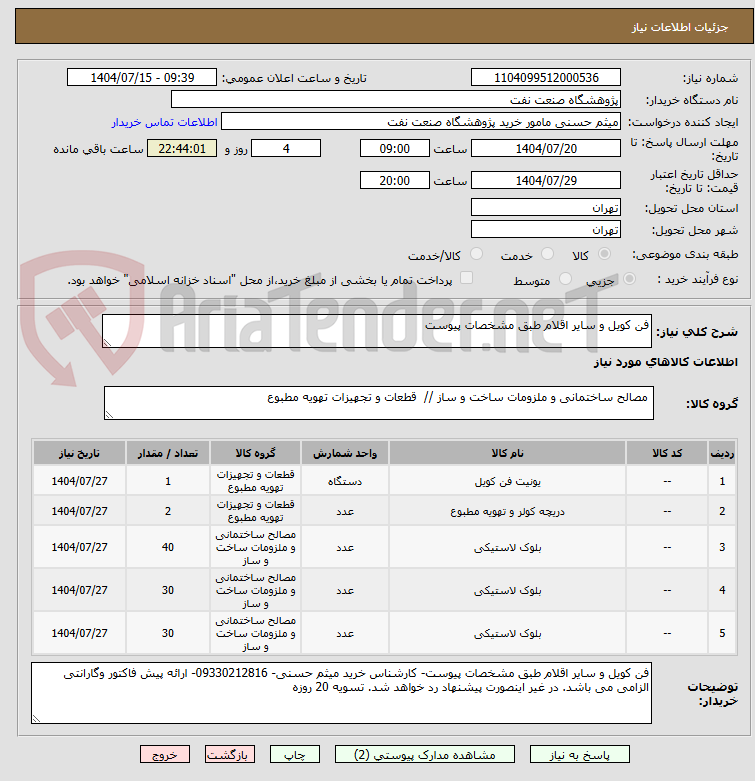Click the resize handle of شرح کلی نیاز box
Screen dimensions: 755x781
tap(107, 342)
